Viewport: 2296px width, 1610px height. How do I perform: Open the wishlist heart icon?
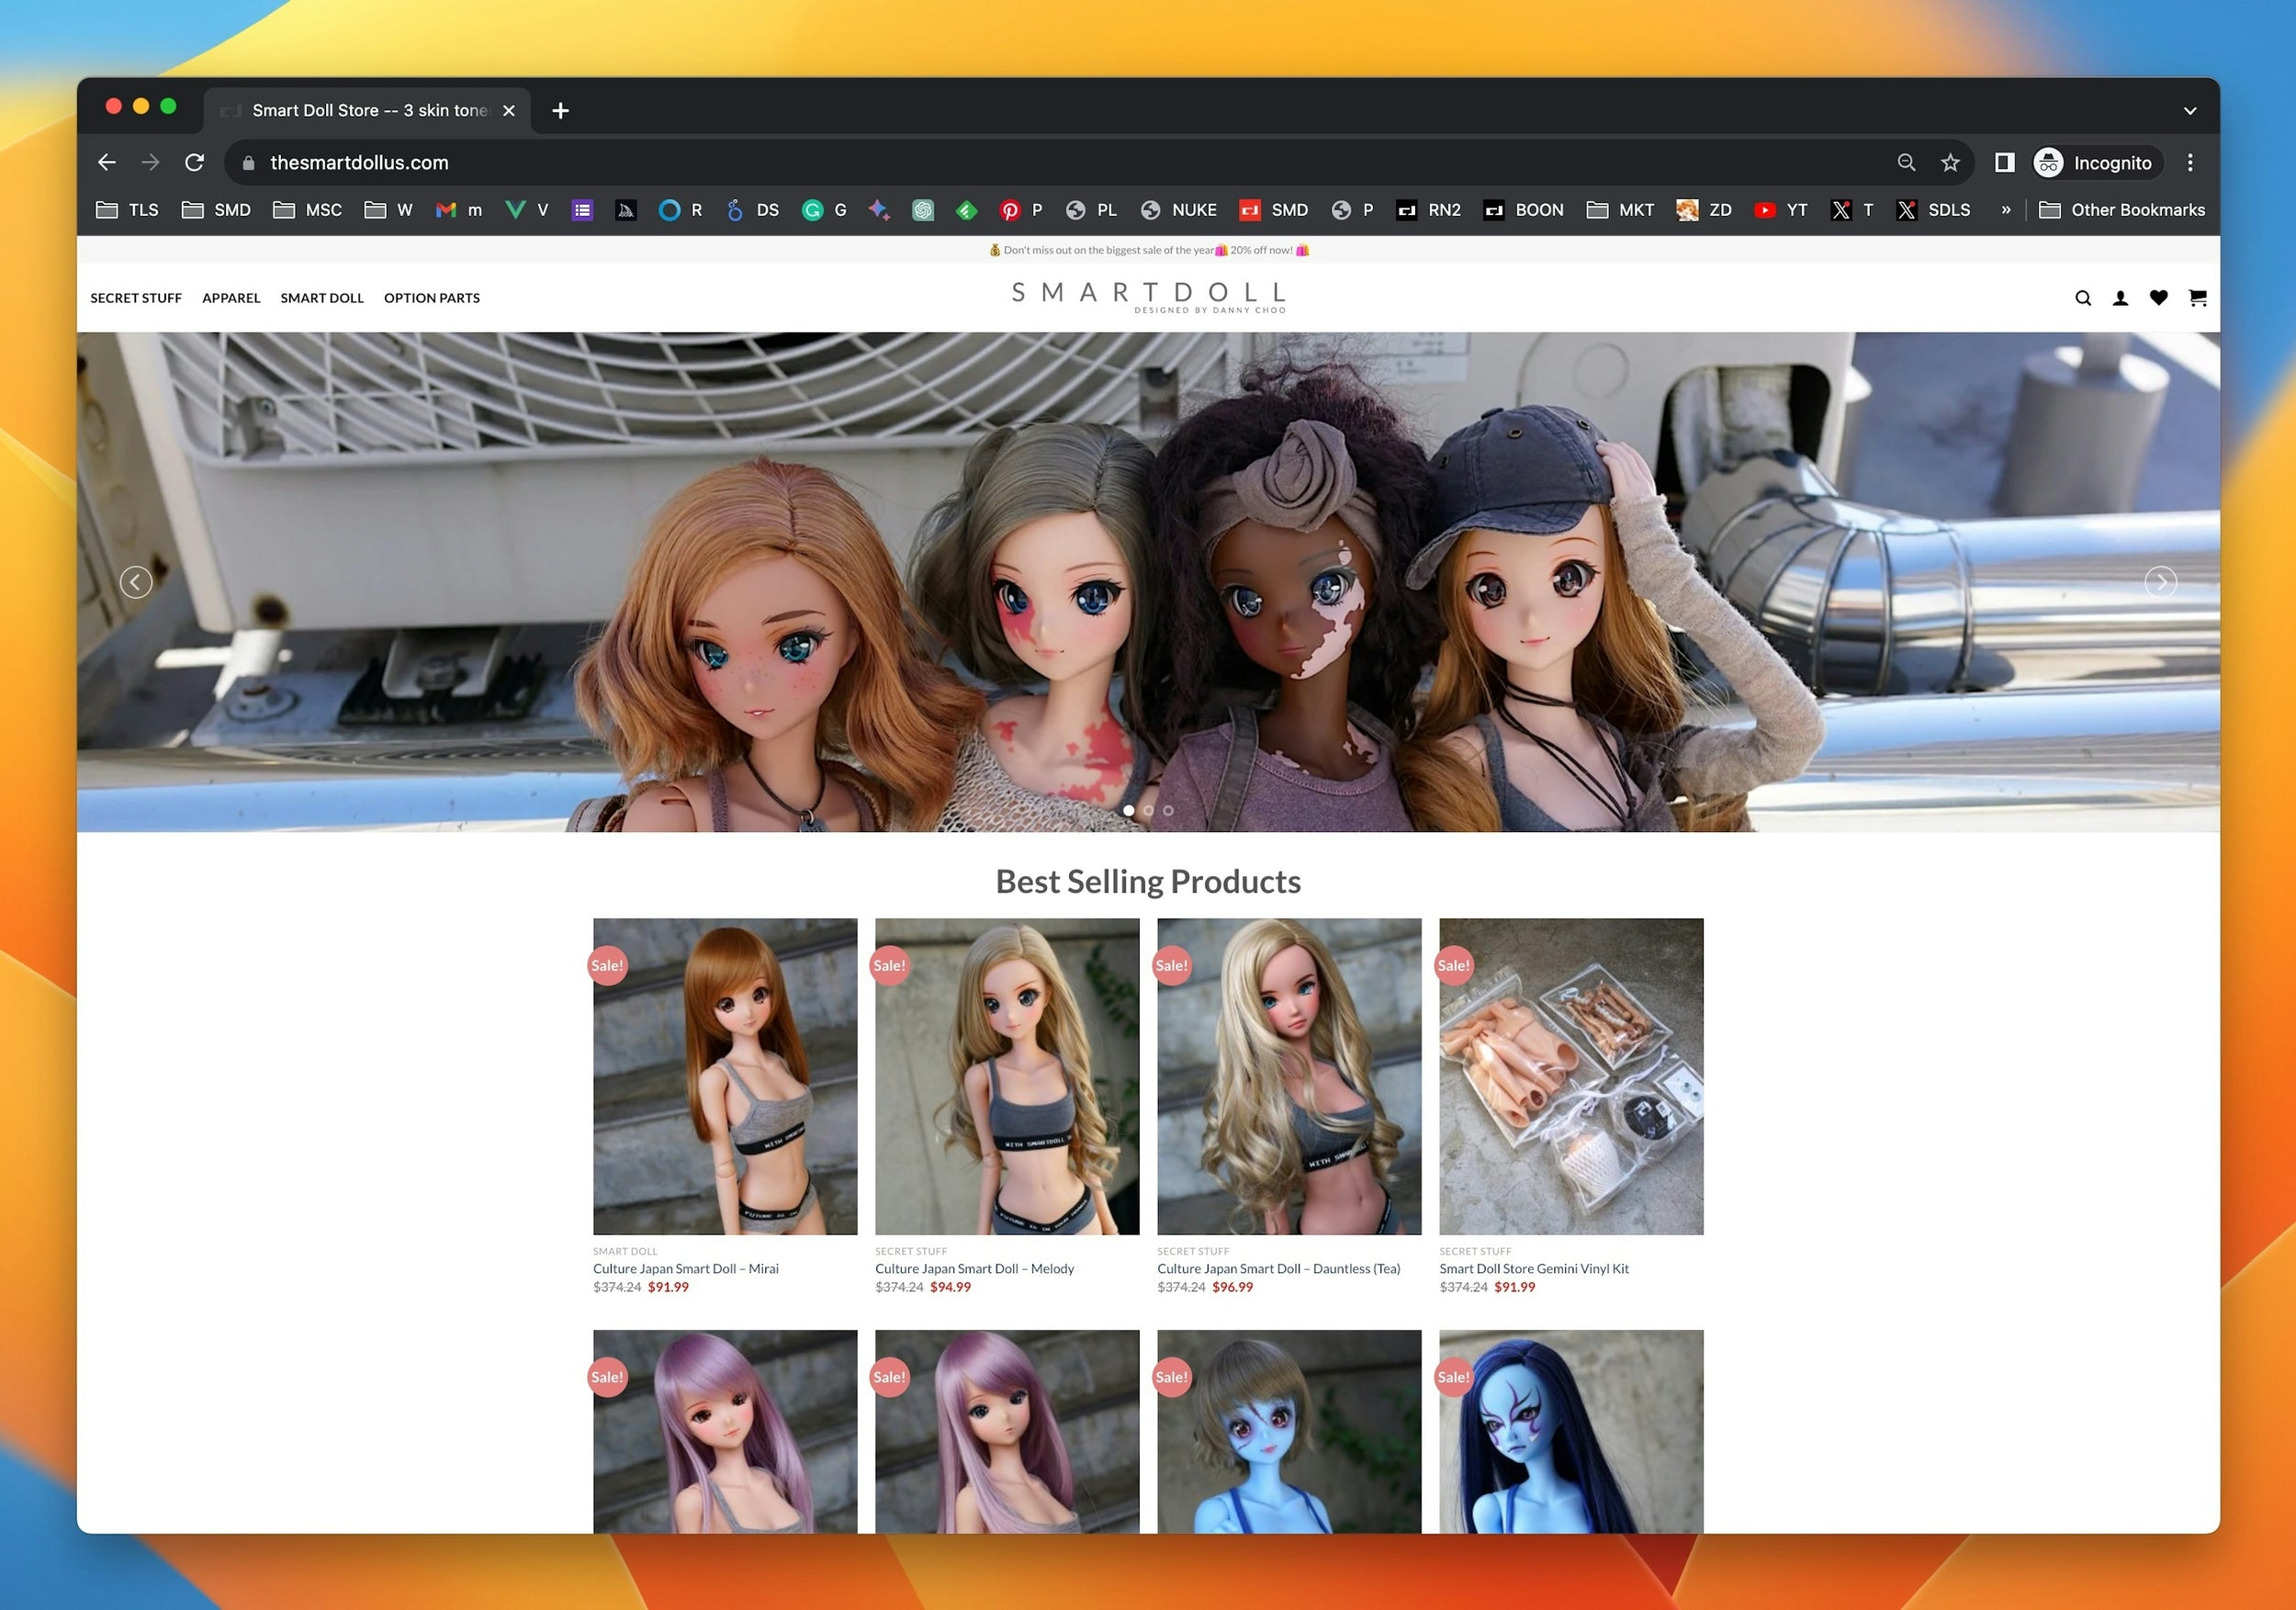(x=2159, y=298)
